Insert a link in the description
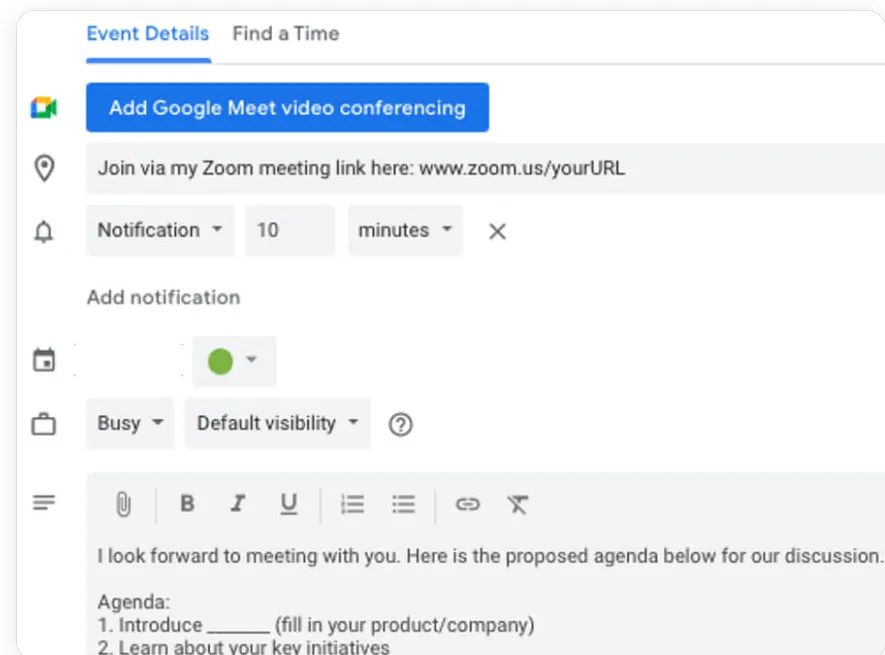This screenshot has width=885, height=655. 467,503
